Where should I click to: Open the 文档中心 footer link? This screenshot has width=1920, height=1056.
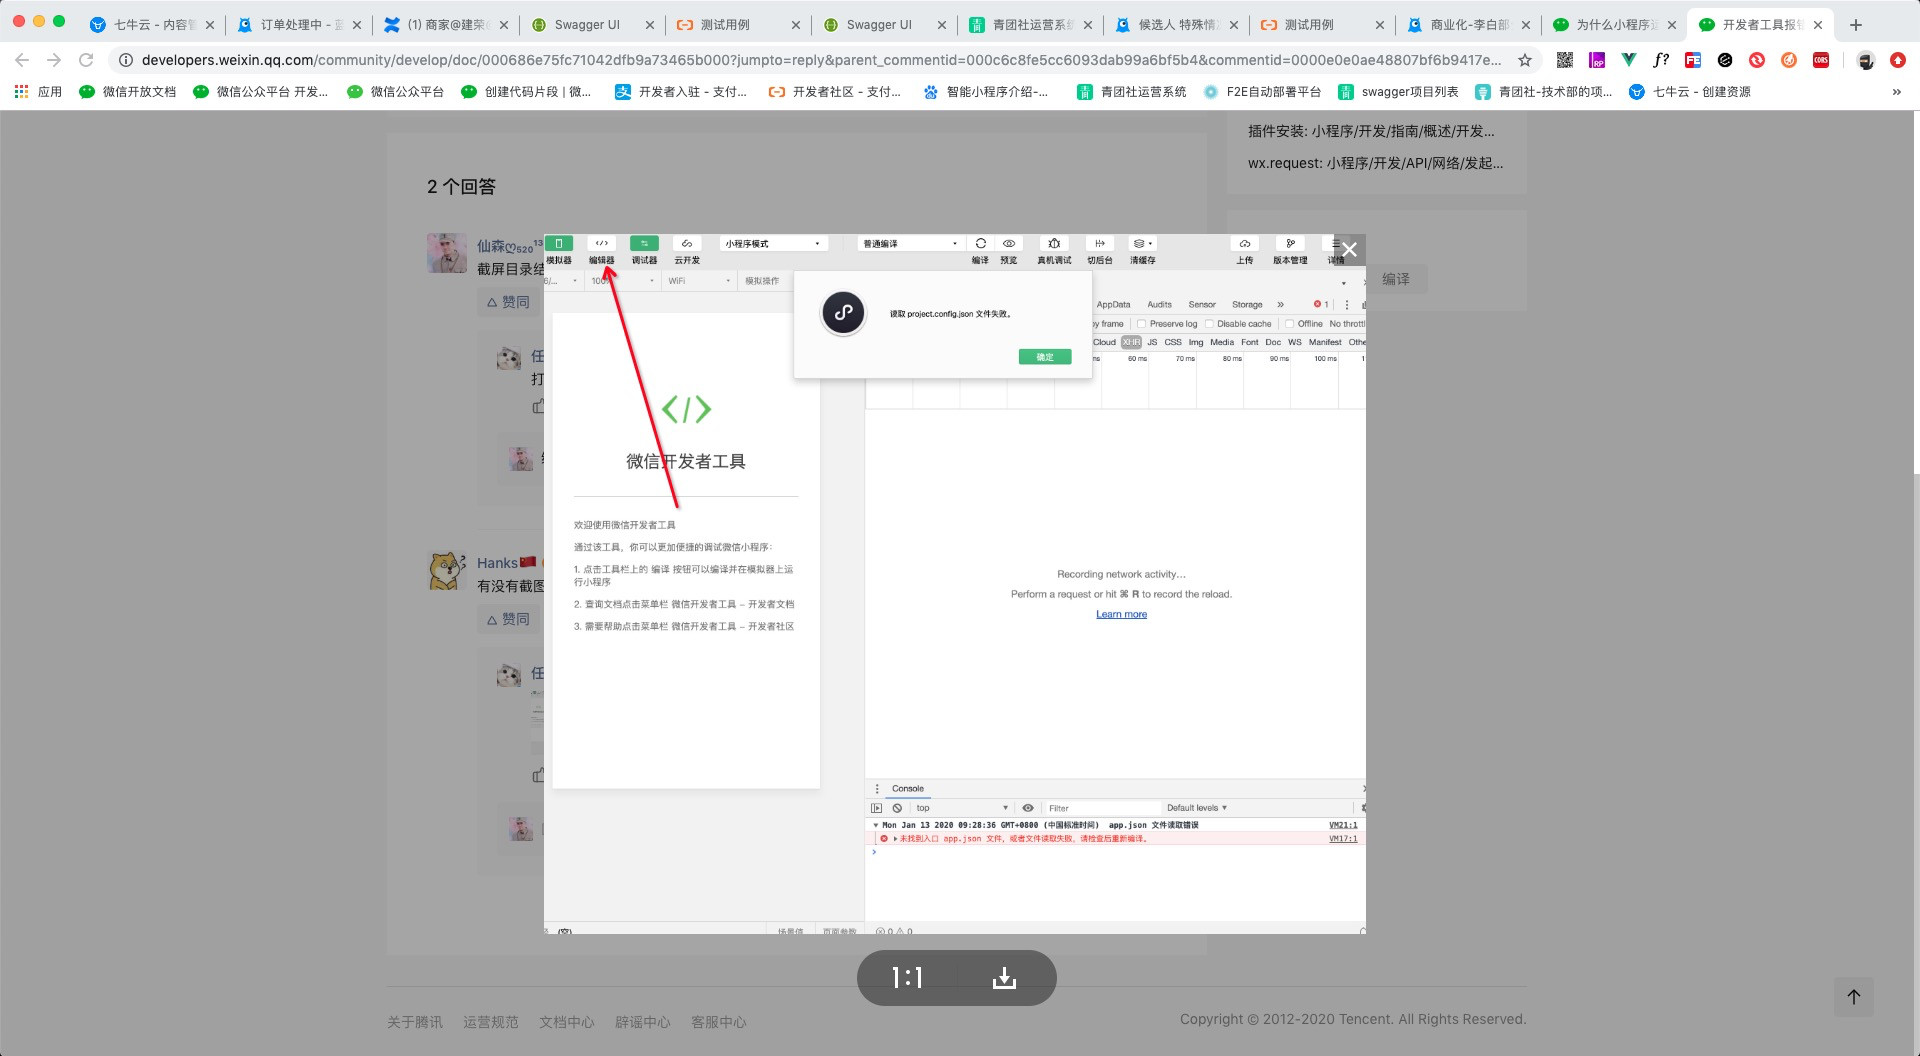coord(567,1022)
